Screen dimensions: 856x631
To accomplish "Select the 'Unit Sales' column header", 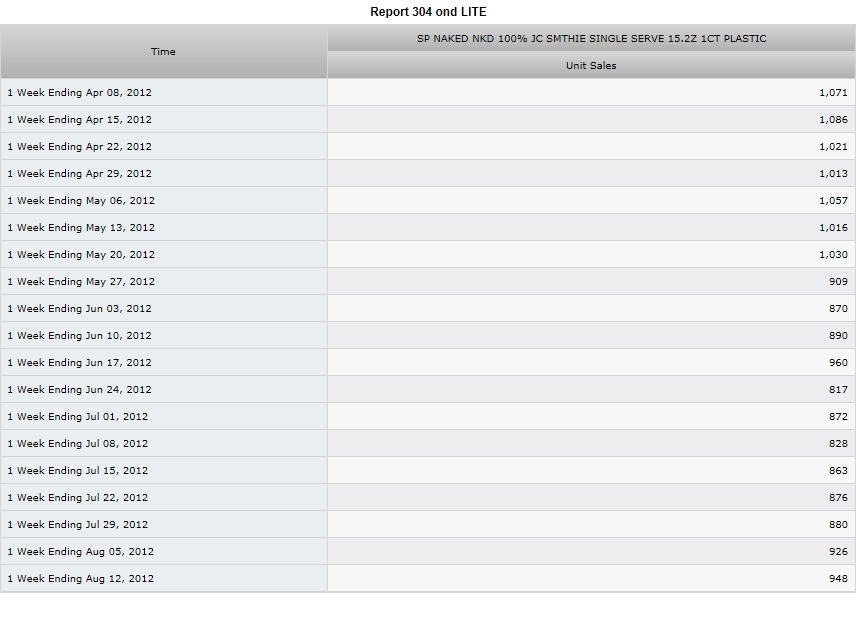I will pyautogui.click(x=591, y=65).
